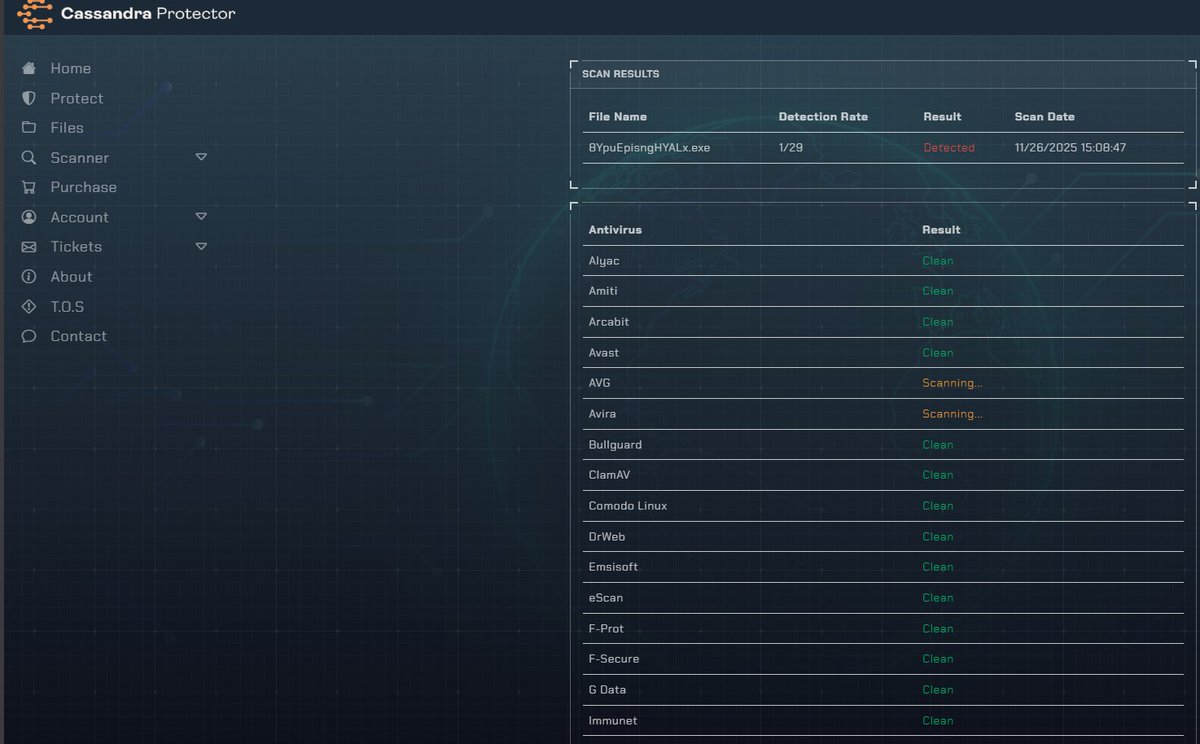The width and height of the screenshot is (1200, 744).
Task: Select the ClamAV antivirus row
Action: click(883, 475)
